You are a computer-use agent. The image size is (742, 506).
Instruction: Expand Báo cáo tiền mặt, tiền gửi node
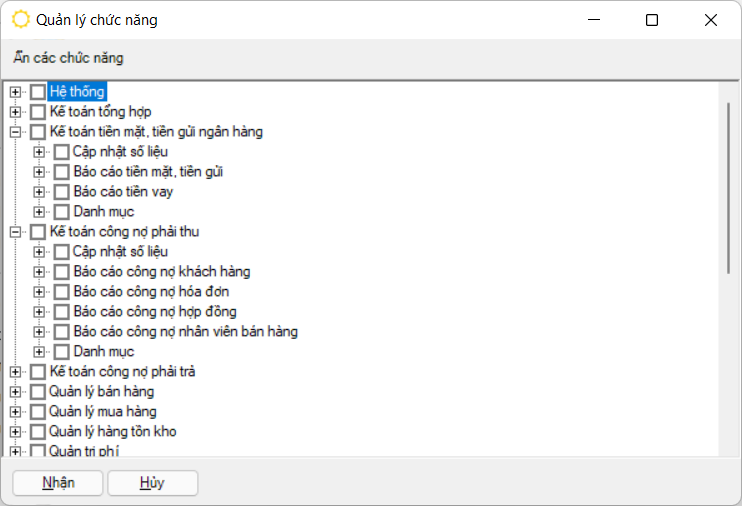39,172
